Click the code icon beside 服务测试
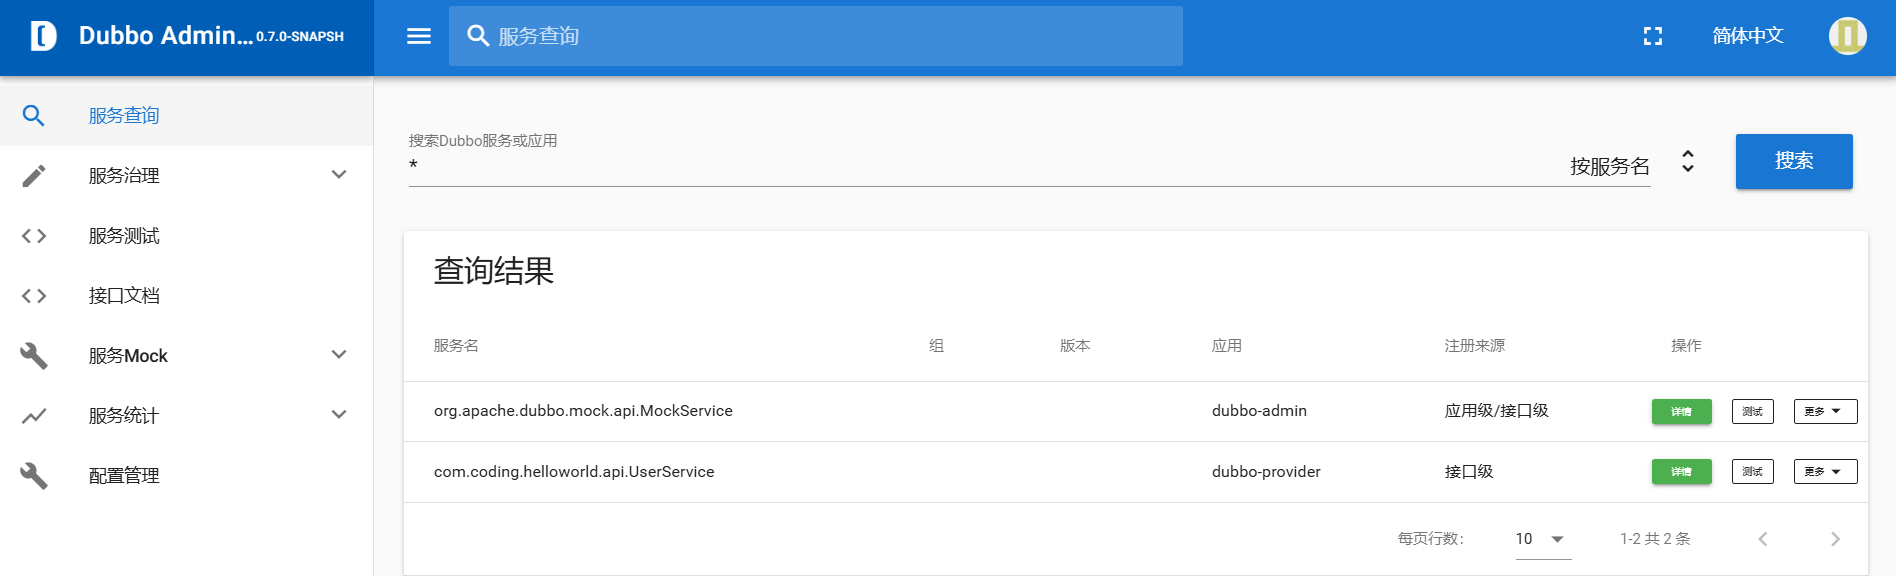1896x576 pixels. coord(34,236)
